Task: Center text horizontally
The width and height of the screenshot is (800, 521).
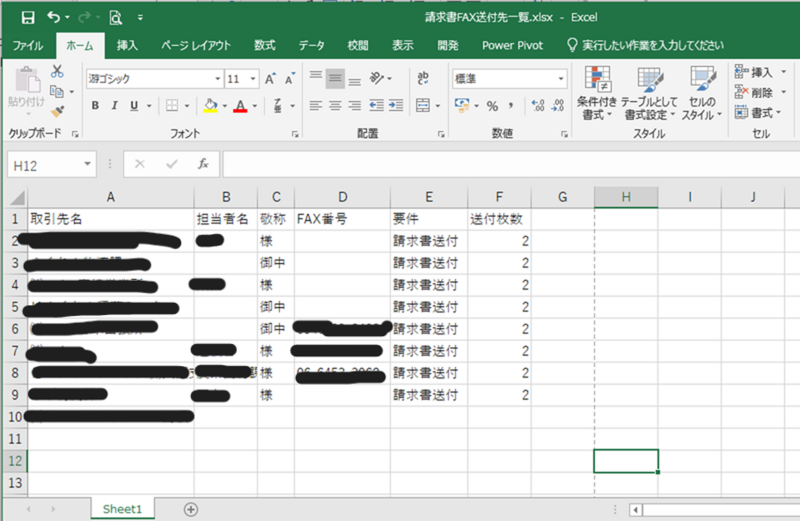Action: (x=335, y=106)
